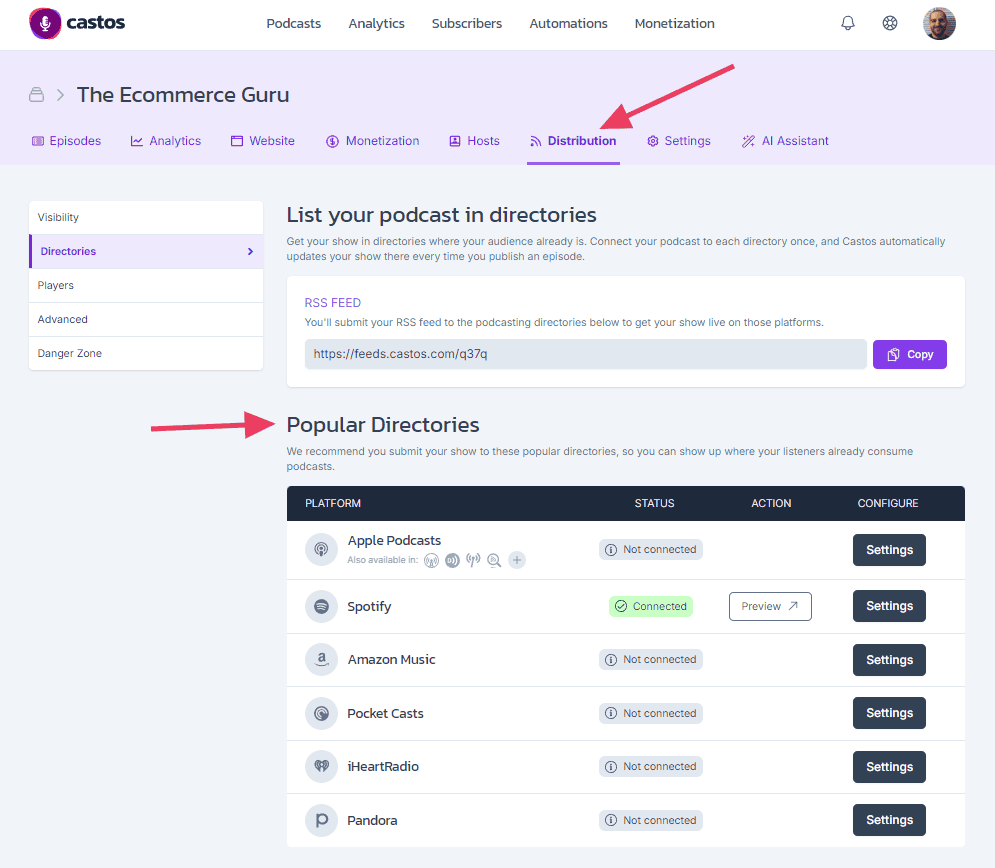Click the iHeartRadio name
Image resolution: width=995 pixels, height=868 pixels.
coord(383,767)
